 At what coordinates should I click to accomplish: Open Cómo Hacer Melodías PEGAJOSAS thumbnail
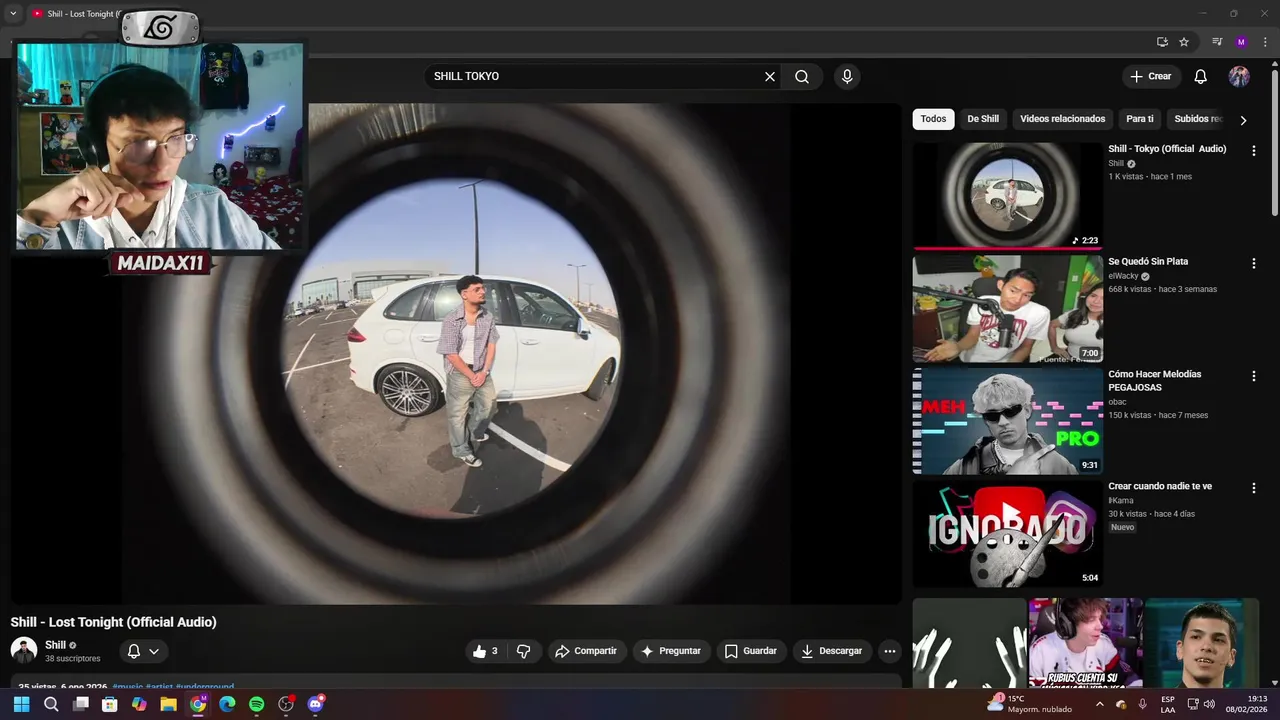tap(1007, 421)
